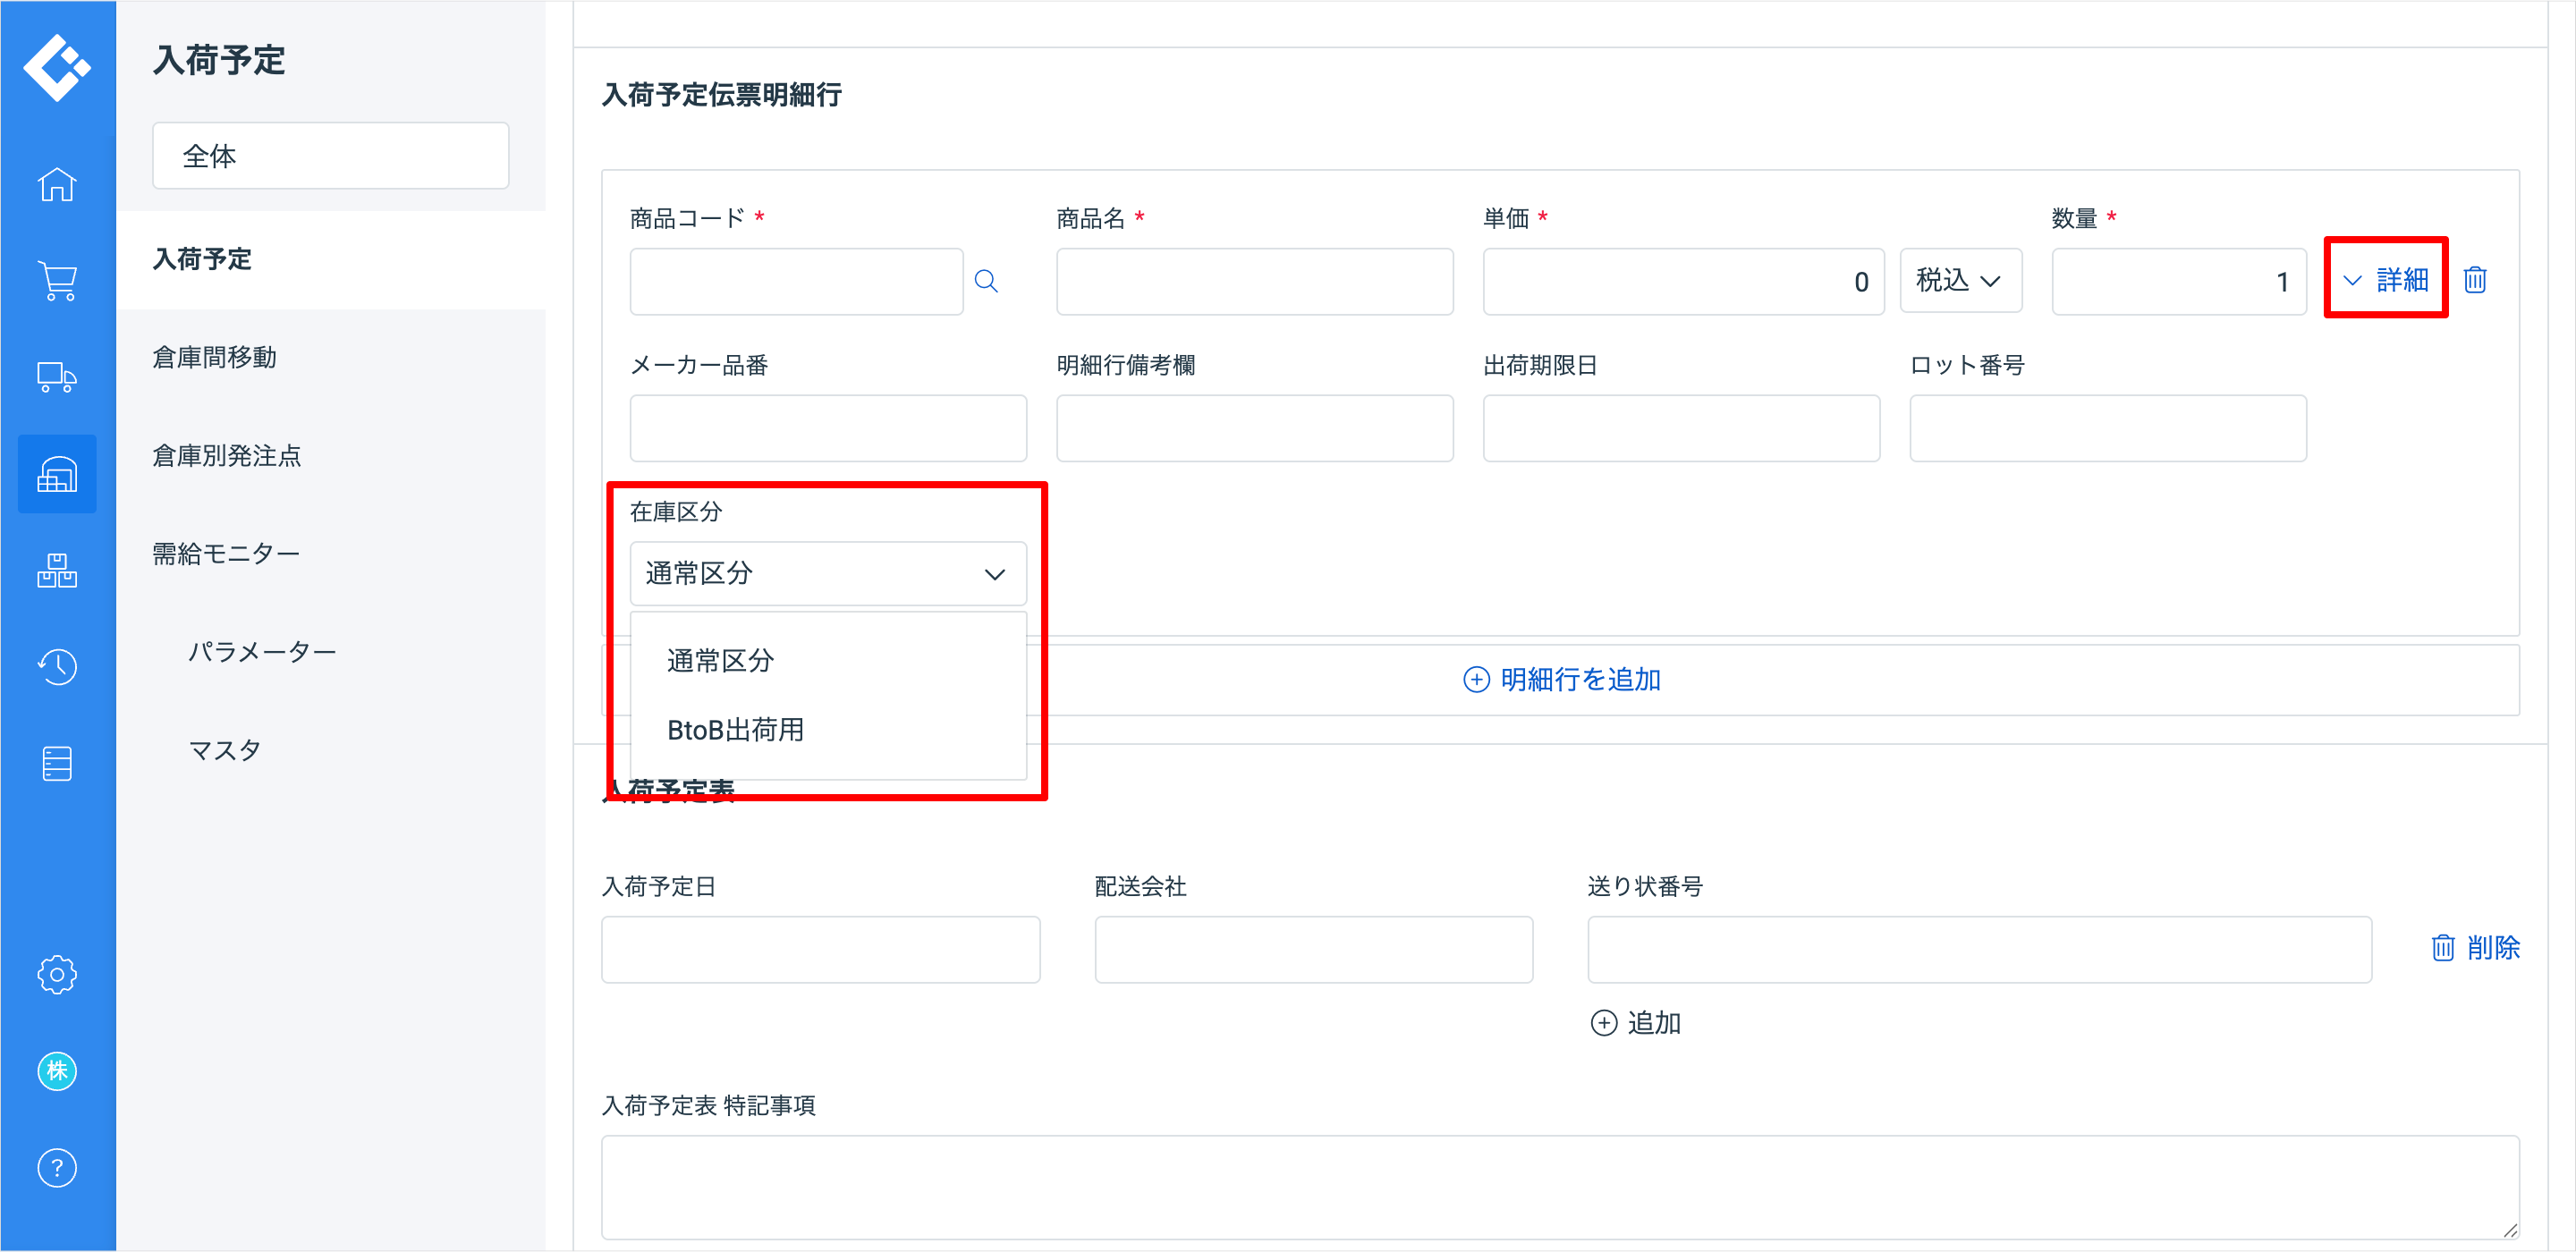Viewport: 2576px width, 1252px height.
Task: Delete detail row with trash icon
Action: click(x=2475, y=280)
